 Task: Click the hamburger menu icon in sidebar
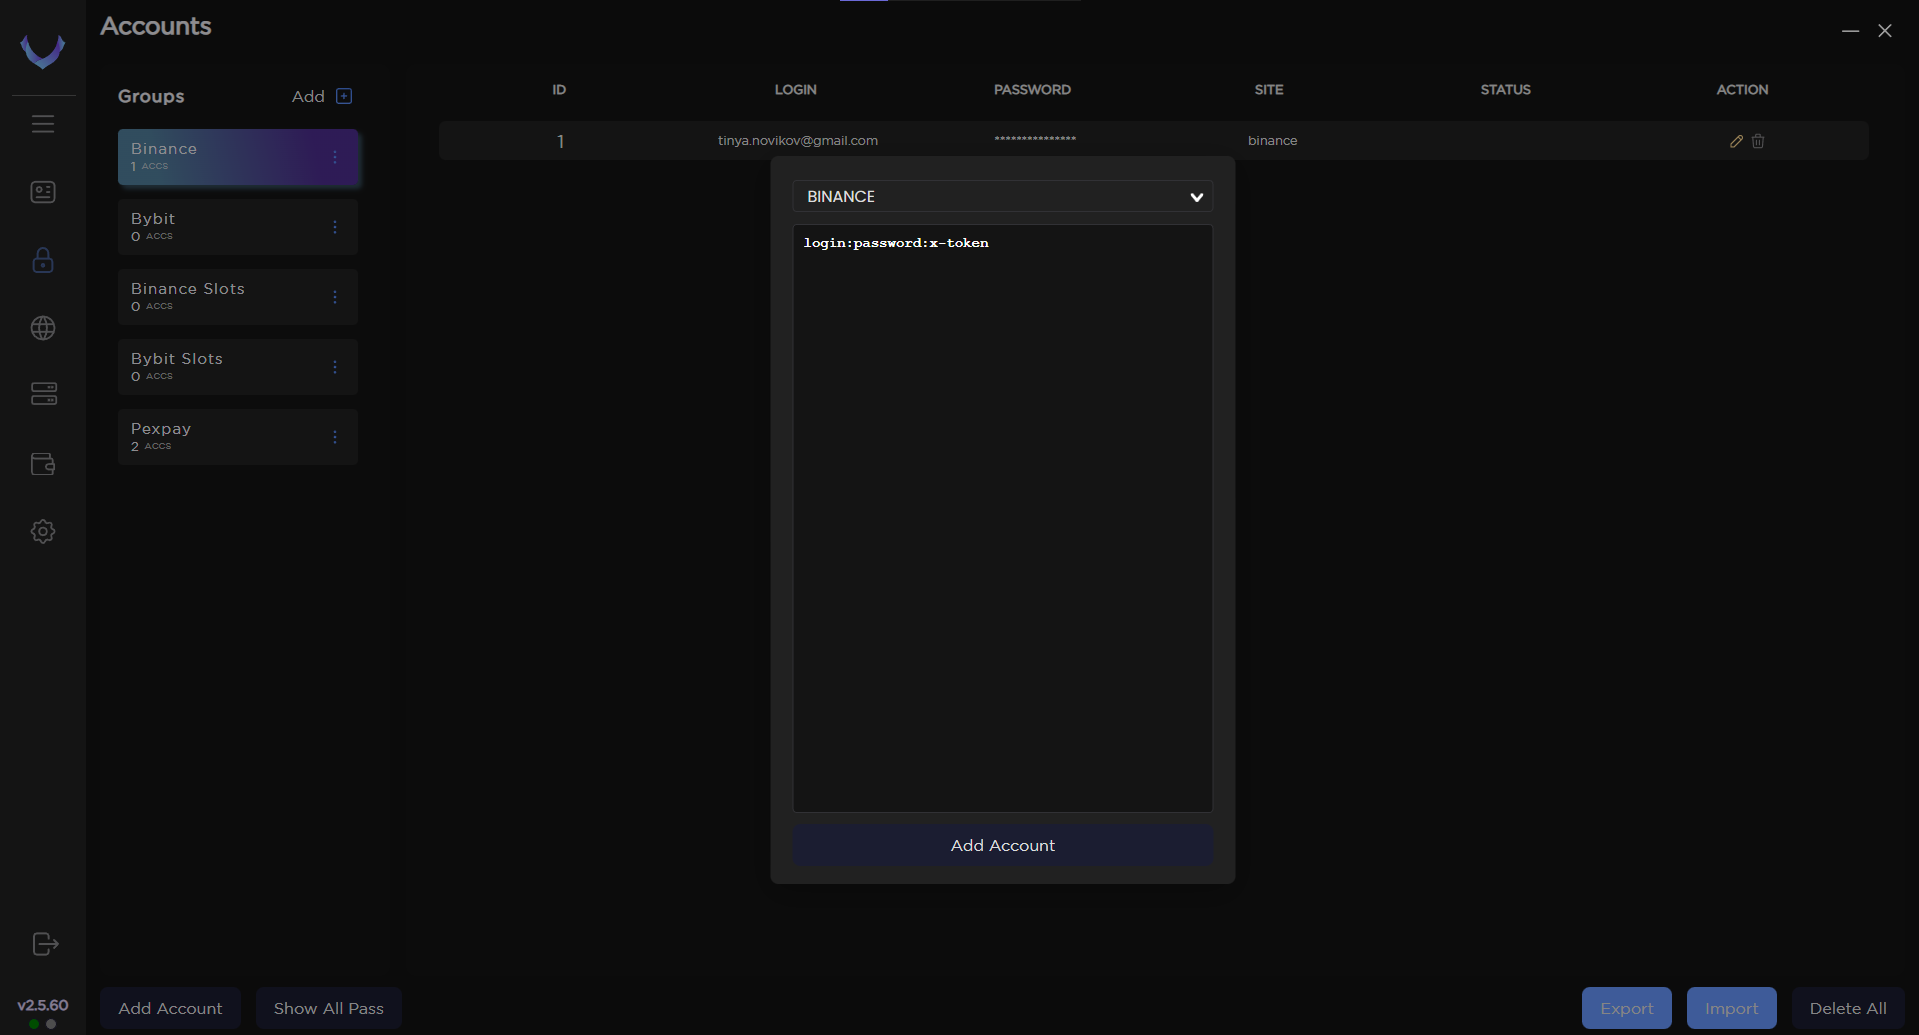pyautogui.click(x=43, y=124)
